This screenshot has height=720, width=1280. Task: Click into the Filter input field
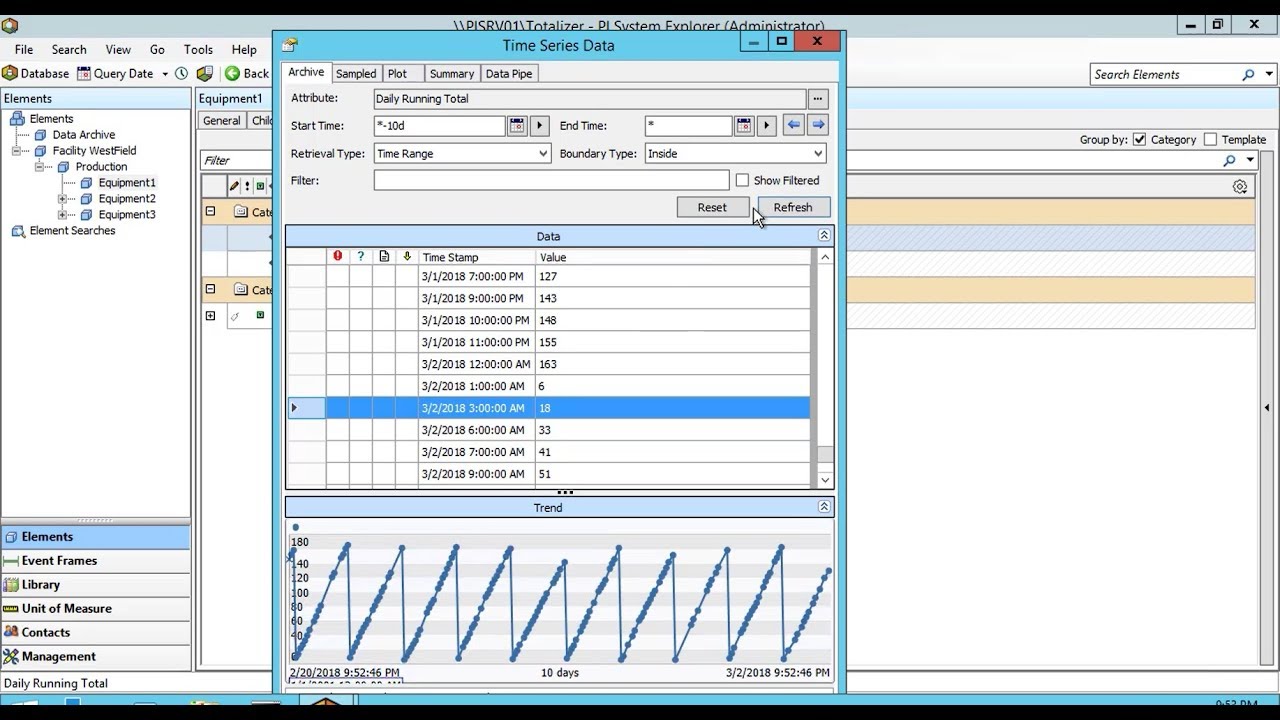pos(551,181)
